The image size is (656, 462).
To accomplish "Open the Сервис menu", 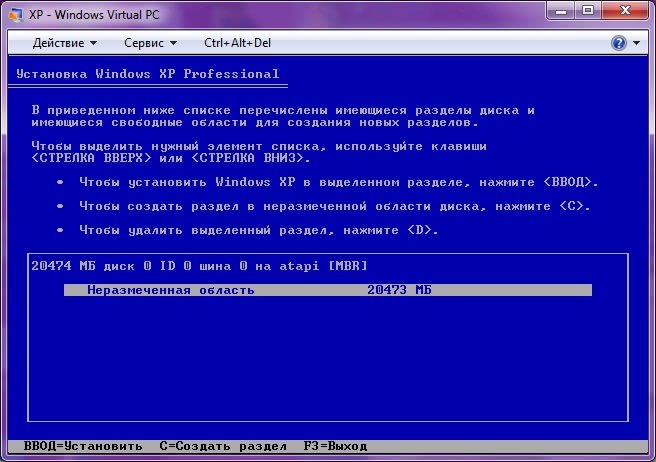I will [x=150, y=43].
